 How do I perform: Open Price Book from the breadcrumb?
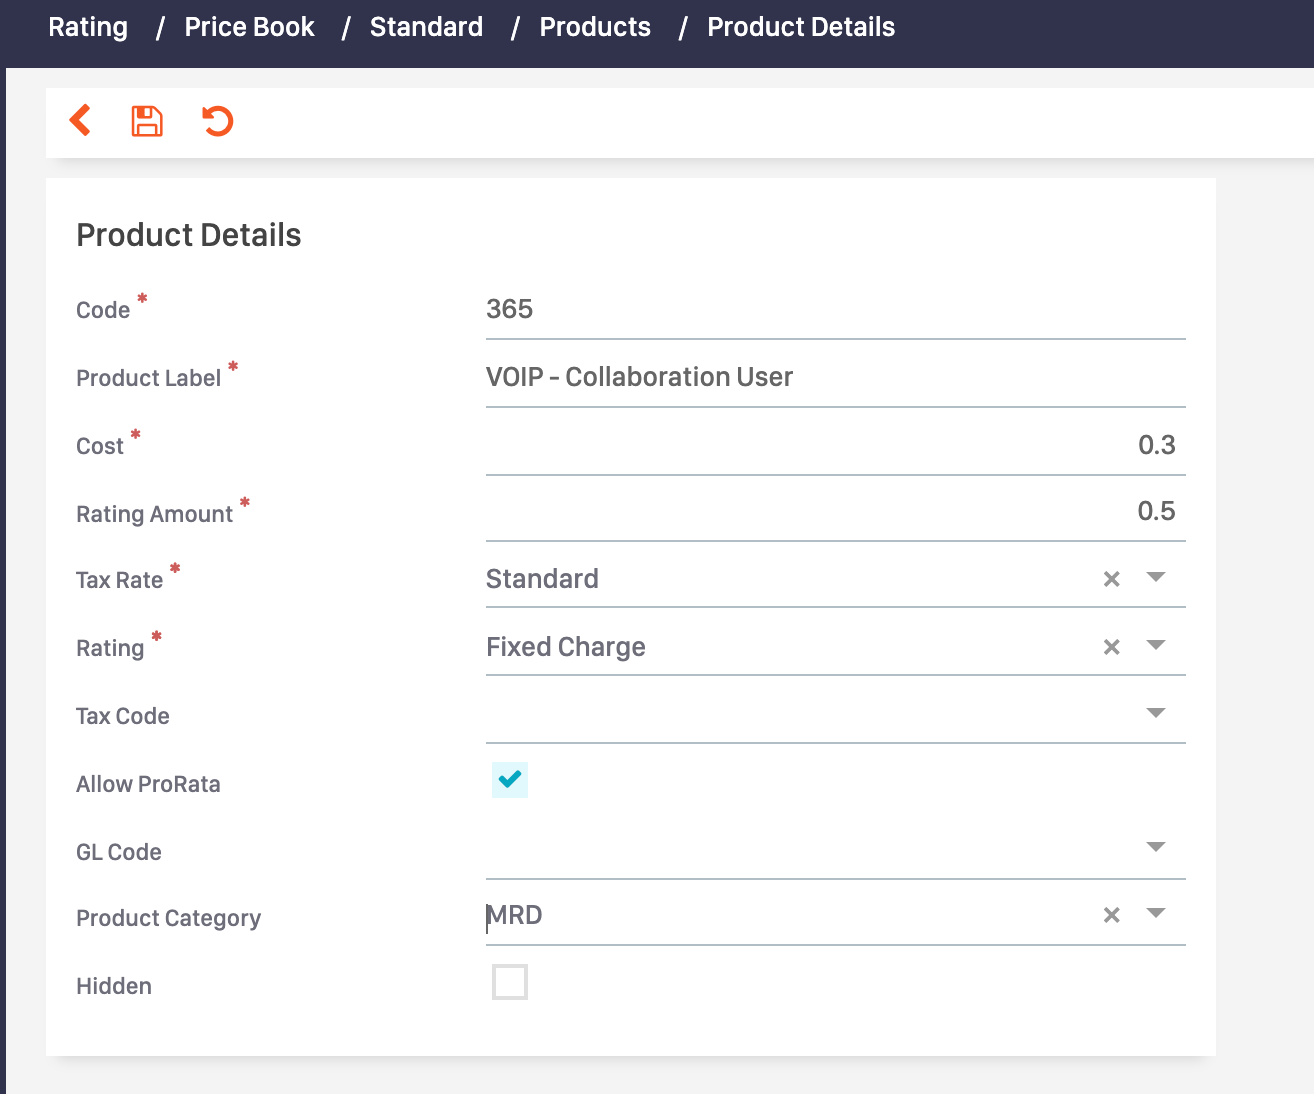(x=249, y=27)
